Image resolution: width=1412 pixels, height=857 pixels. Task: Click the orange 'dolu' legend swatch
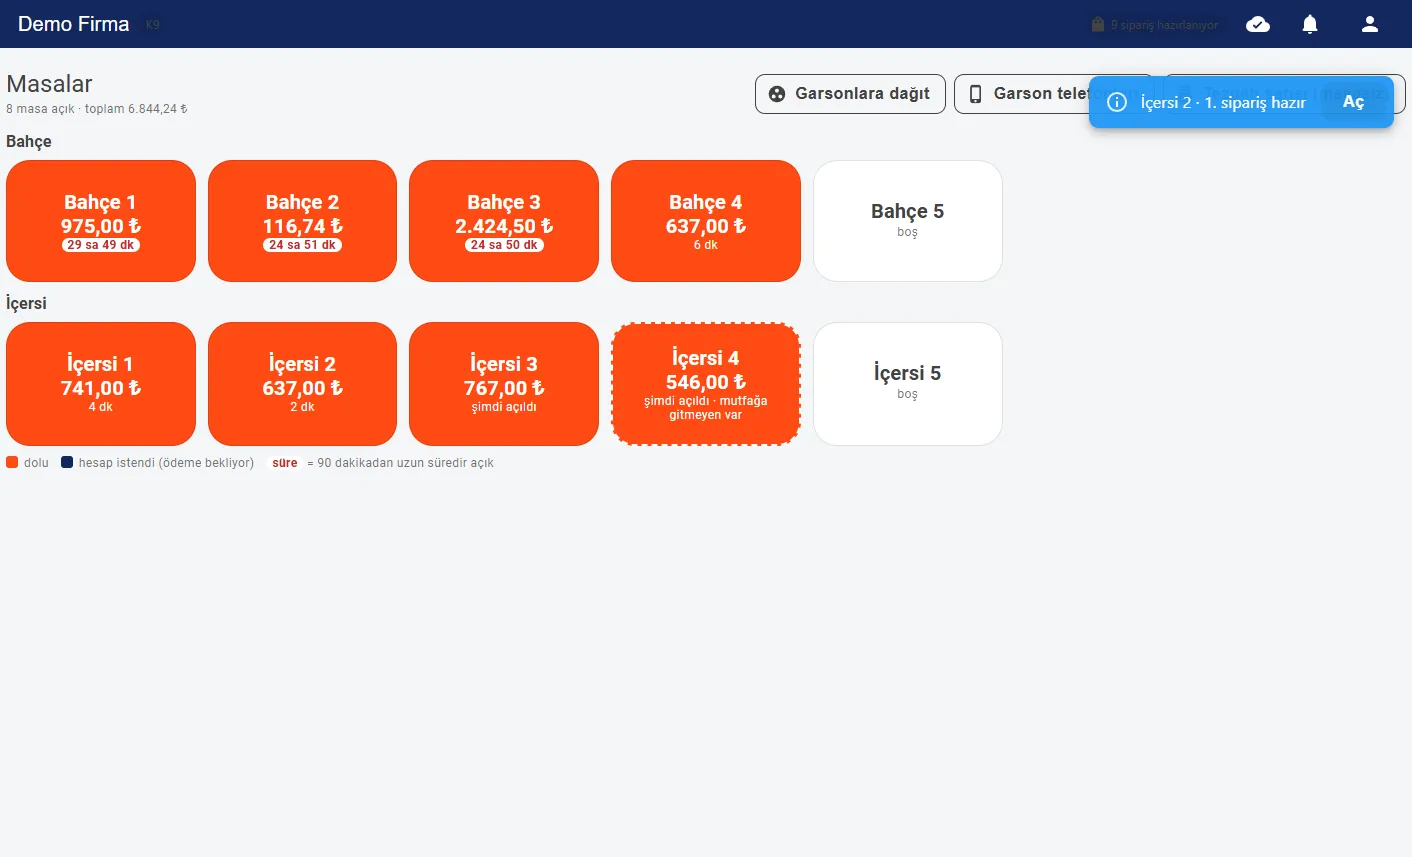12,462
